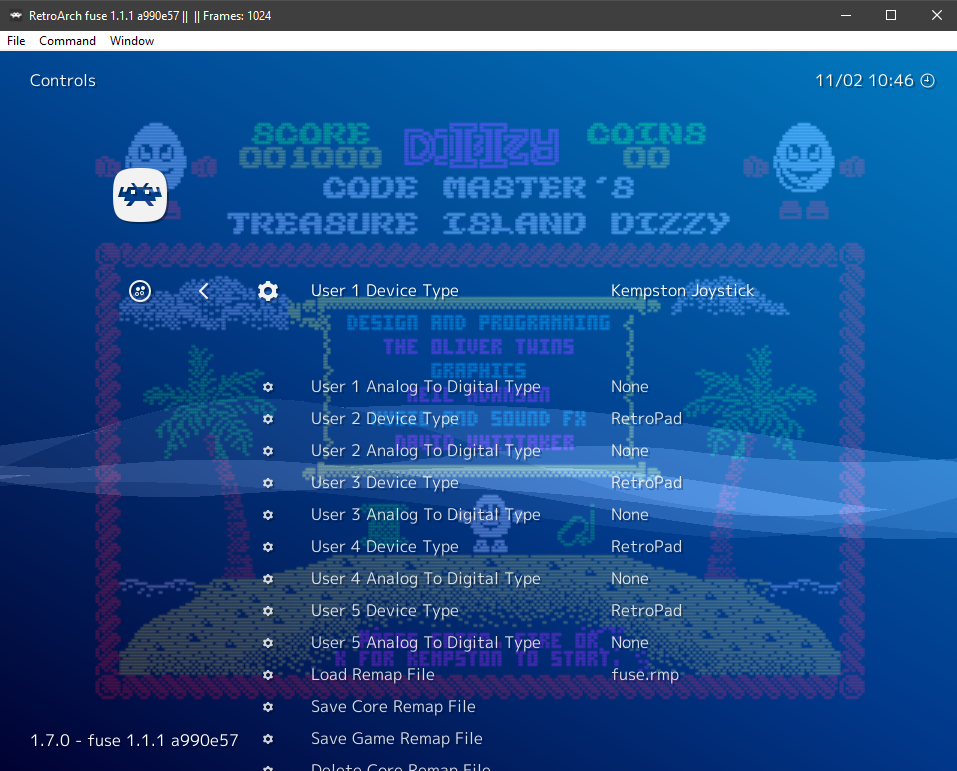Click the Controls menu heading

point(63,81)
